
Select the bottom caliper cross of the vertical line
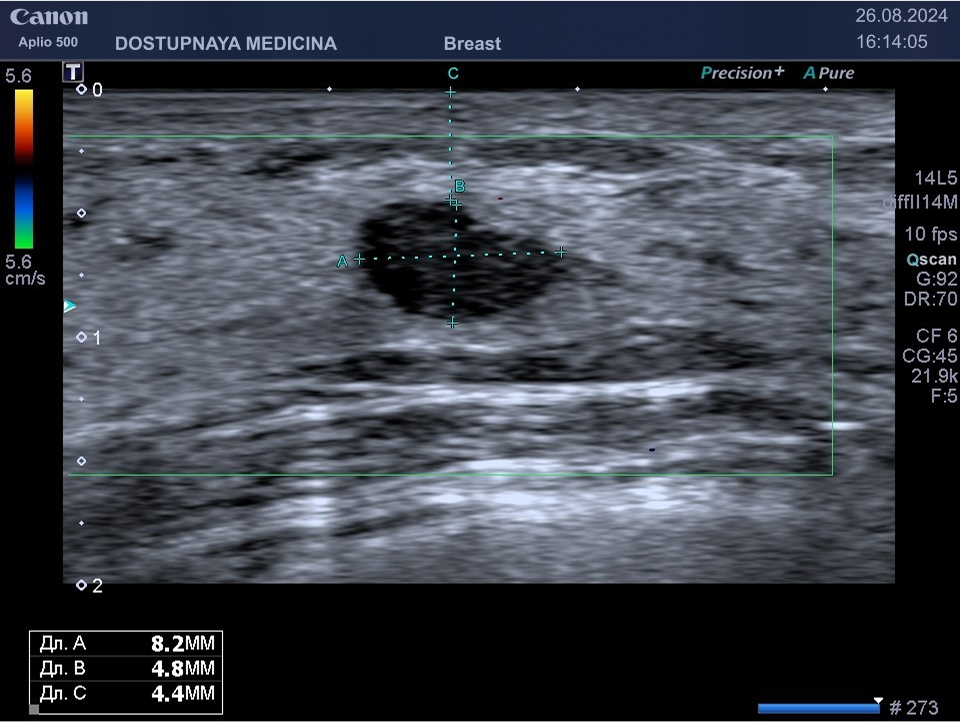click(x=452, y=323)
